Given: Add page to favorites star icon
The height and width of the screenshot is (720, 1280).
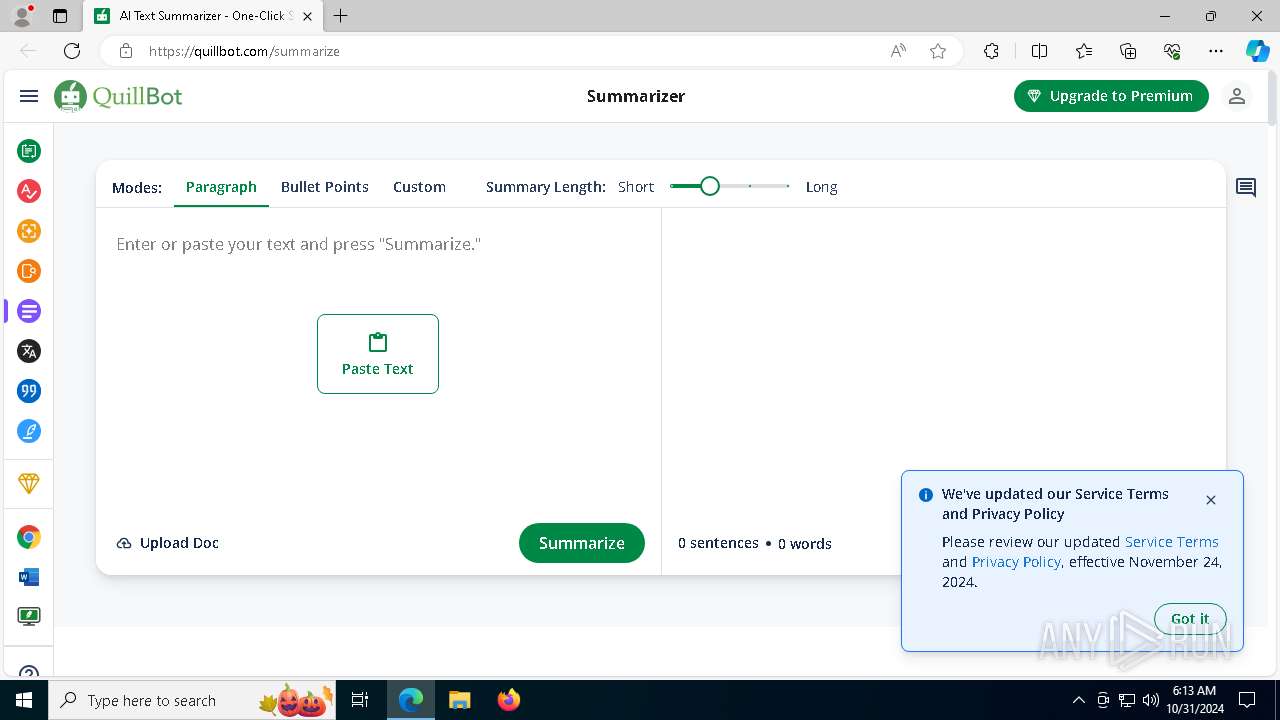Looking at the screenshot, I should [938, 51].
